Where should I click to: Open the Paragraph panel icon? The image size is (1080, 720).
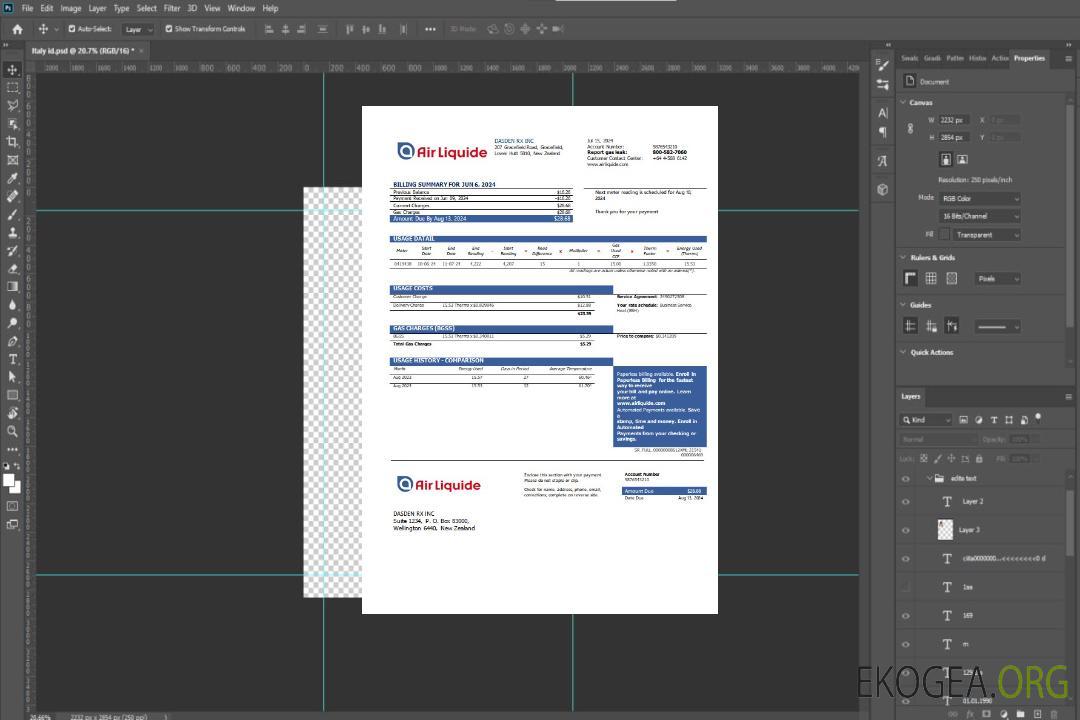coord(883,132)
